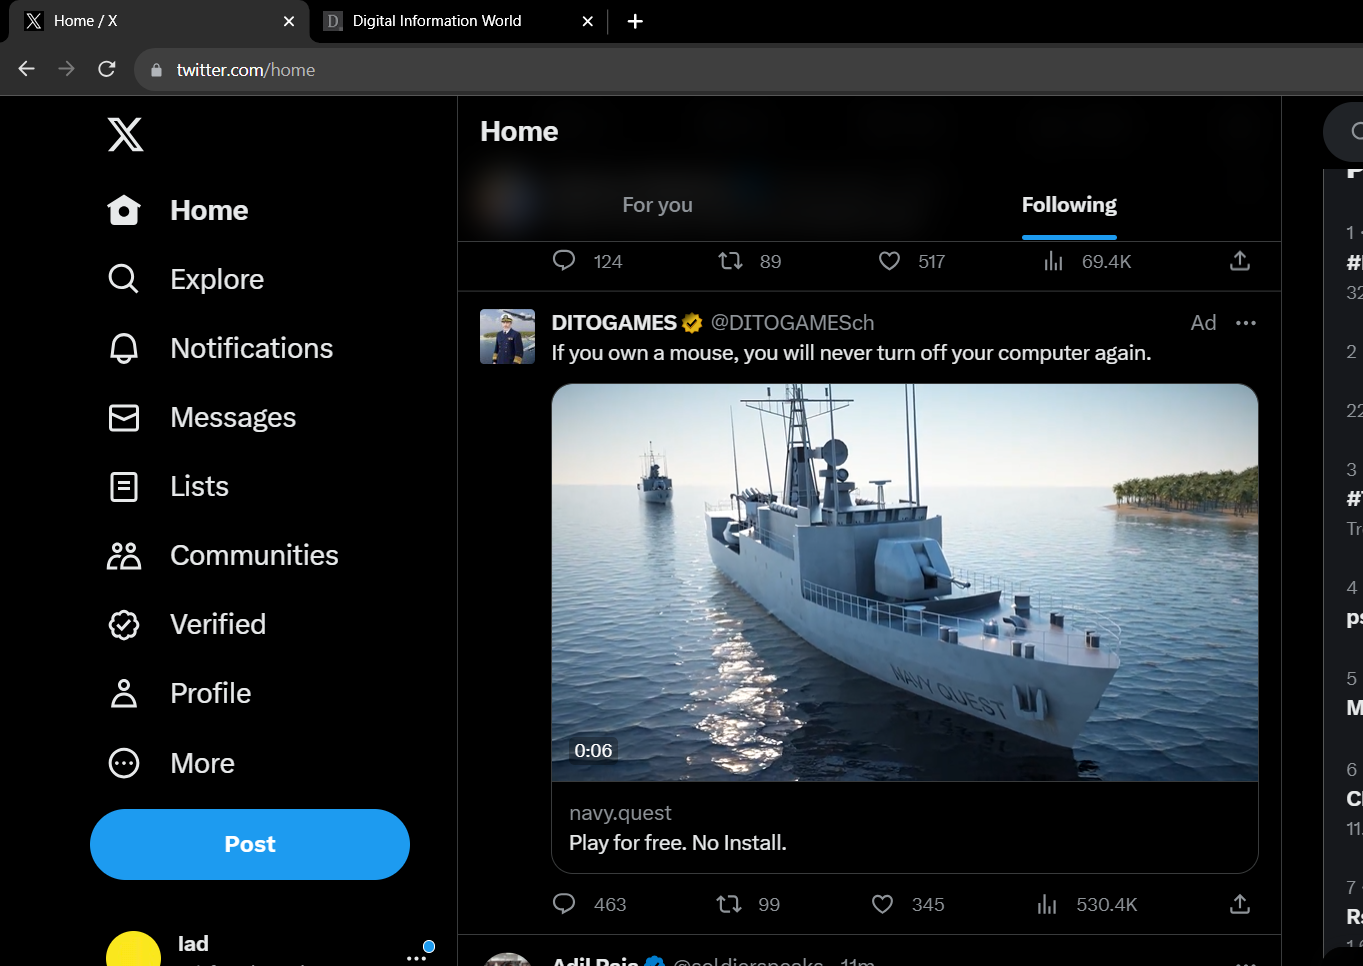1363x966 pixels.
Task: Reload the twitter.com page
Action: point(107,69)
